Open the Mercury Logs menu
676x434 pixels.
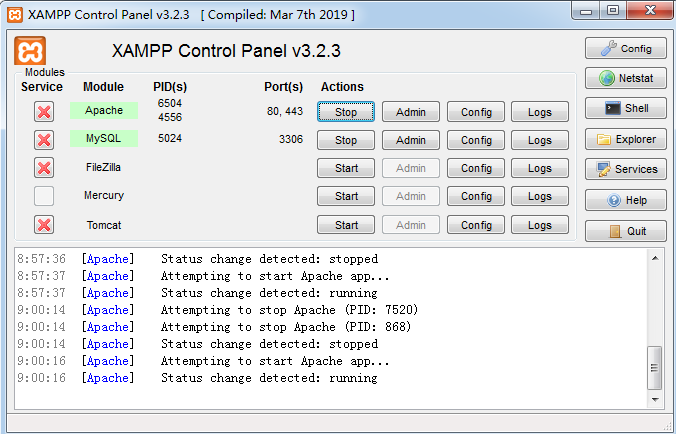[x=540, y=196]
